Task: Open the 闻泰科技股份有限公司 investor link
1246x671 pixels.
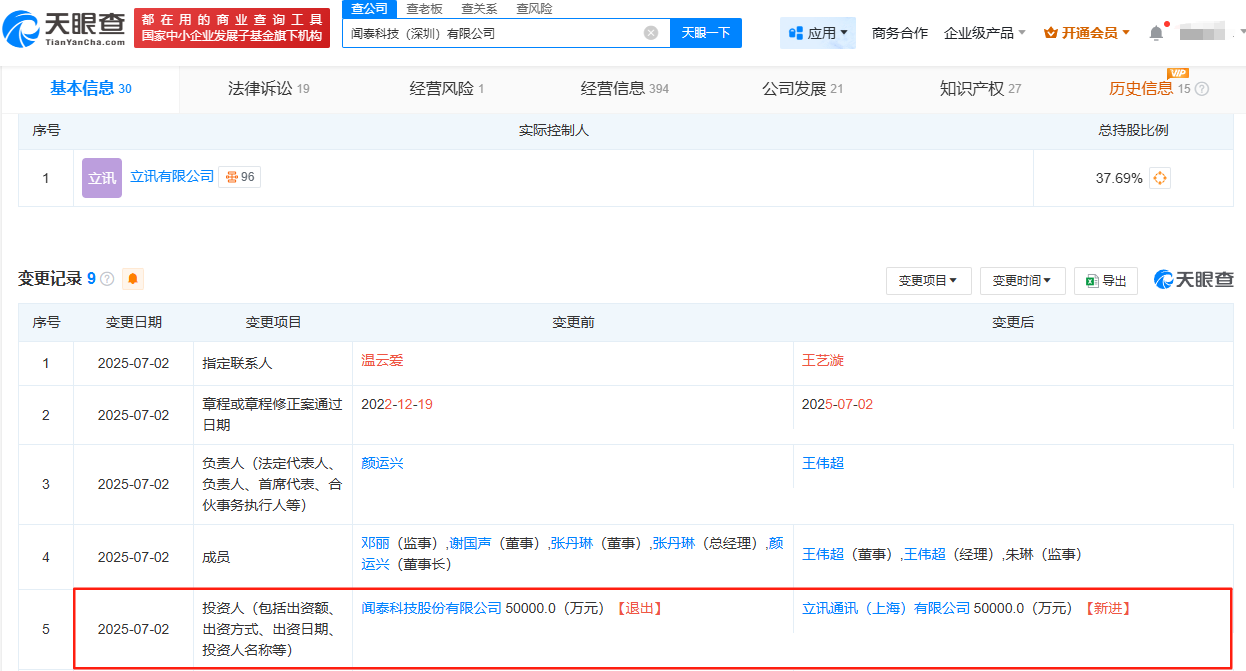Action: click(x=431, y=608)
